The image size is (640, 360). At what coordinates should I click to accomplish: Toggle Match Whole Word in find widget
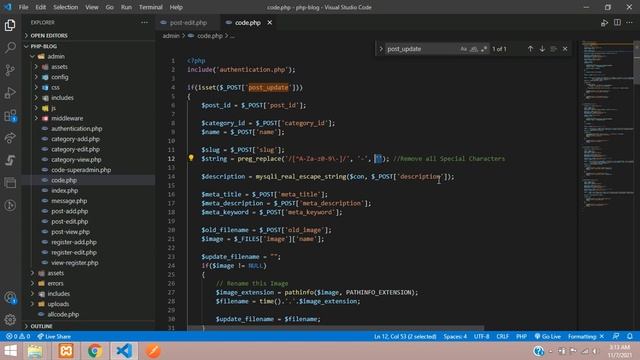pyautogui.click(x=473, y=49)
